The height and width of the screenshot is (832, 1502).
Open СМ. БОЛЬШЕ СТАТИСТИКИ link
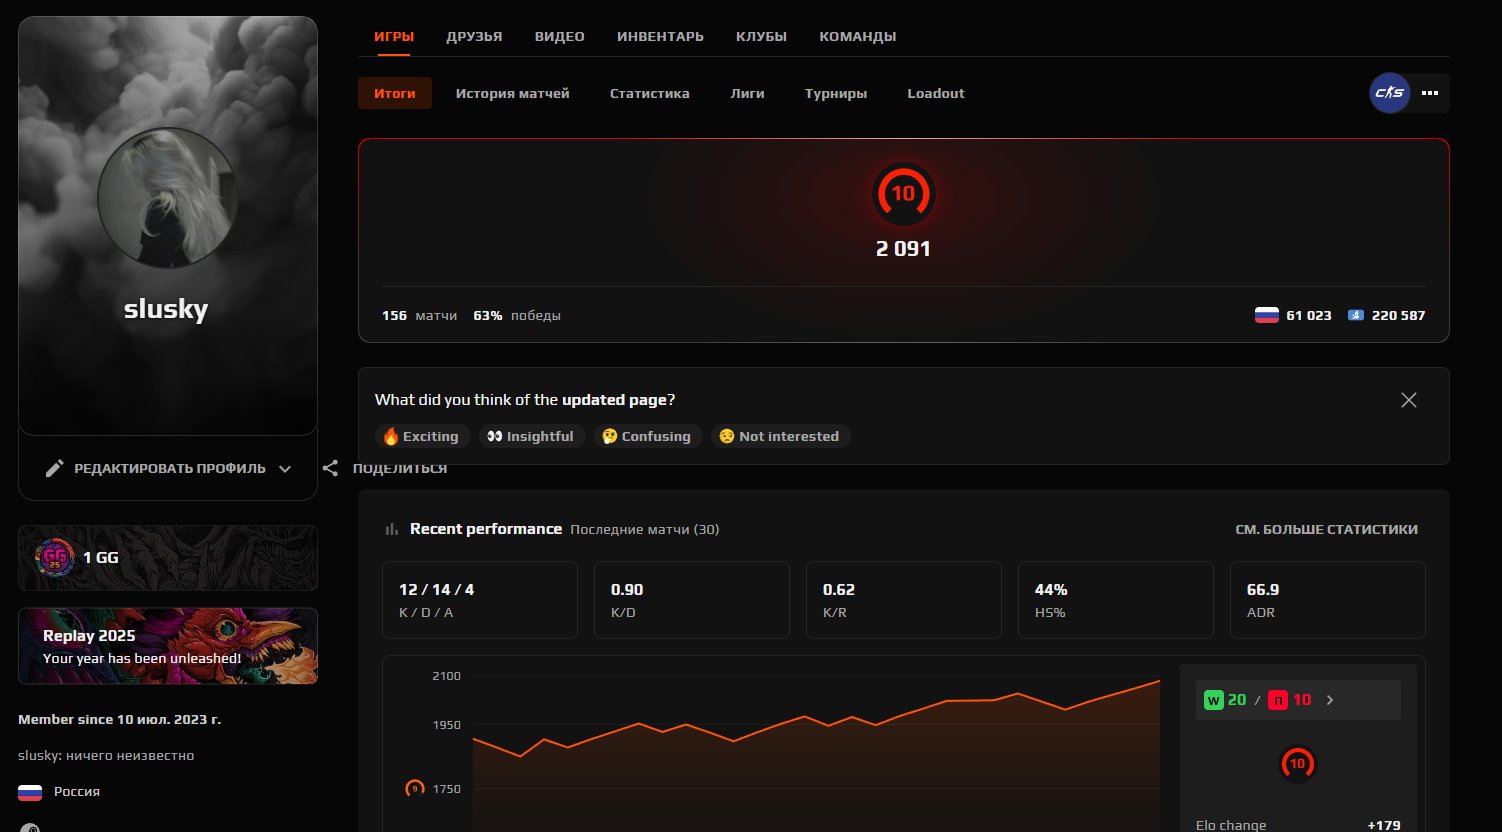[x=1327, y=529]
